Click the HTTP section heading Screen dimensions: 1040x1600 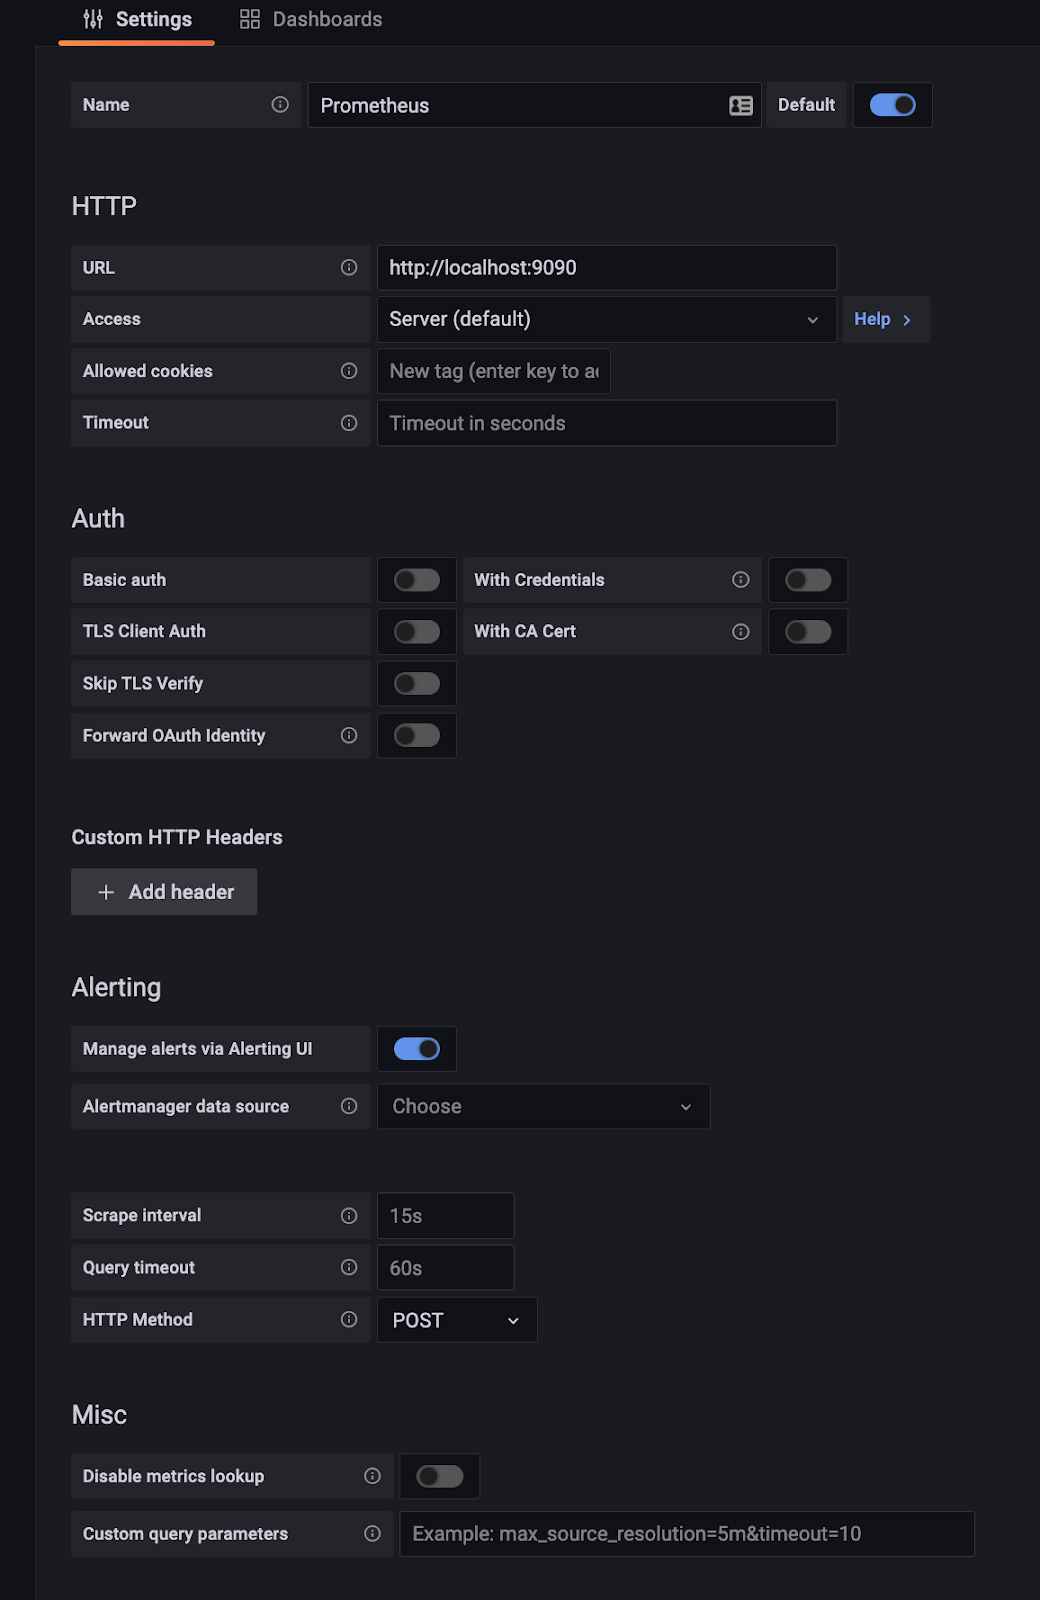[104, 206]
